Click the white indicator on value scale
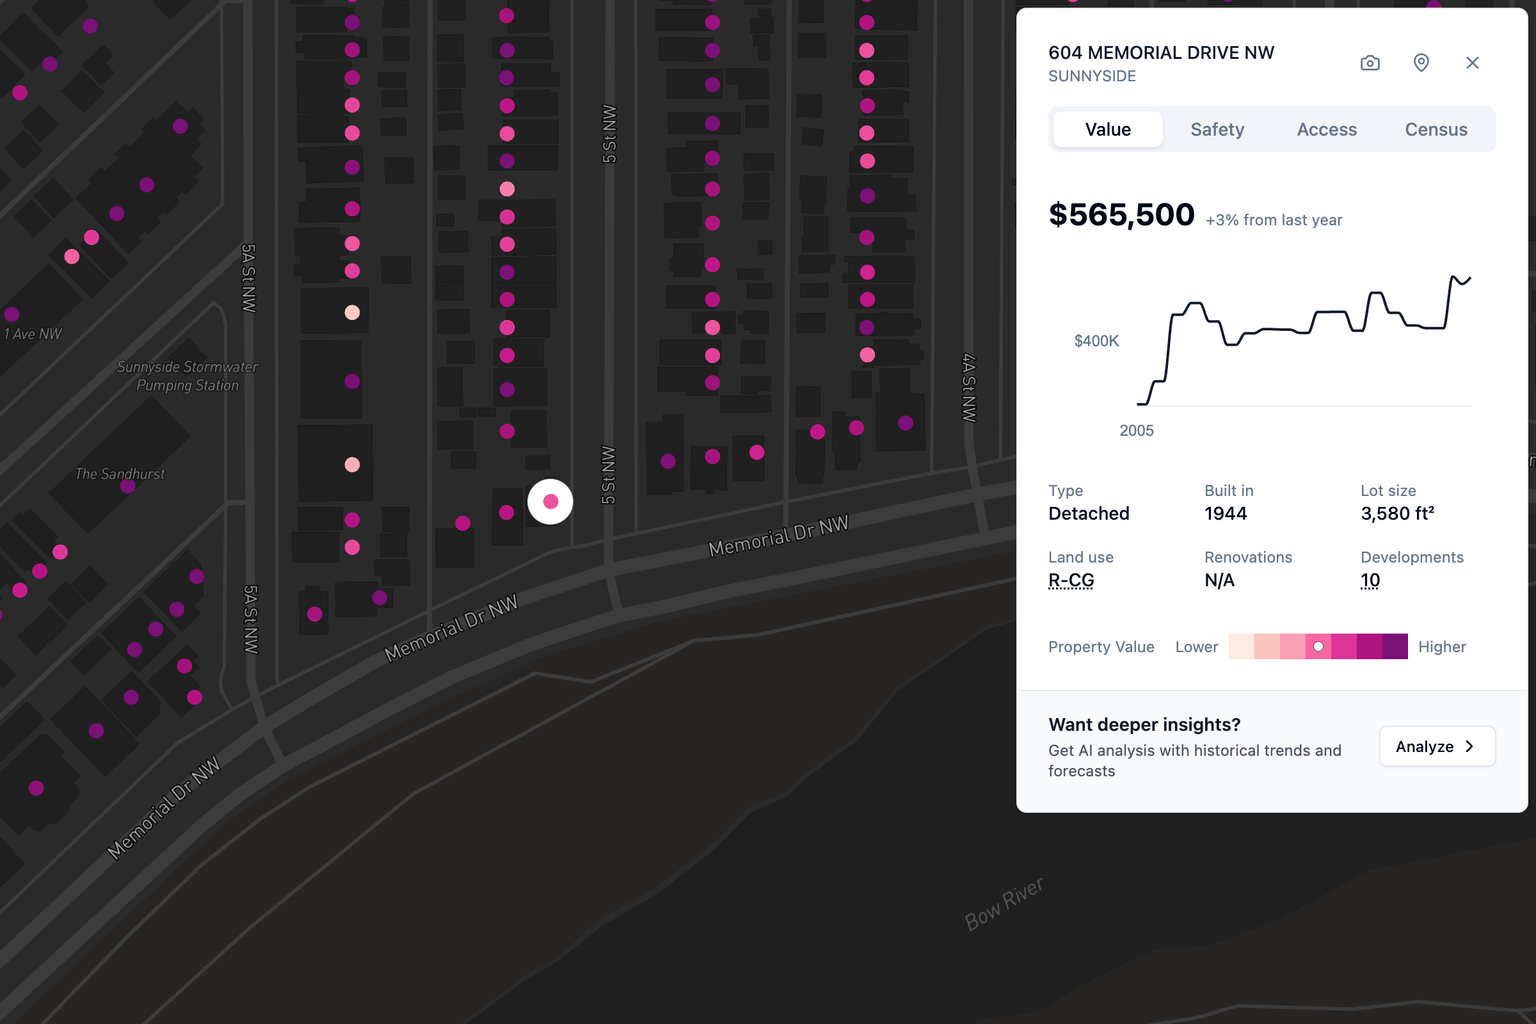 point(1319,647)
